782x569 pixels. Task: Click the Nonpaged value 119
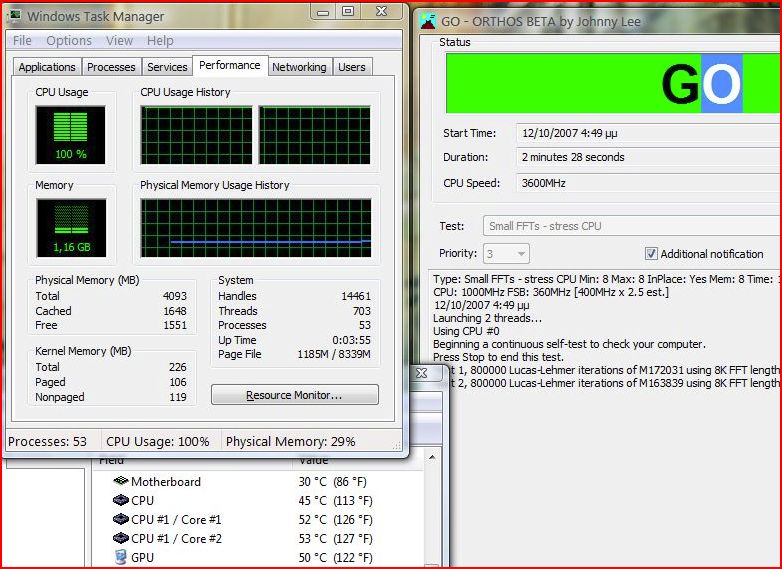[178, 397]
